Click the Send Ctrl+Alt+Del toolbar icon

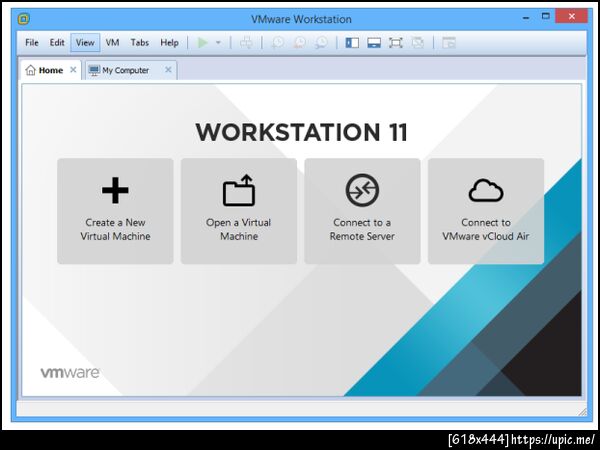point(246,42)
